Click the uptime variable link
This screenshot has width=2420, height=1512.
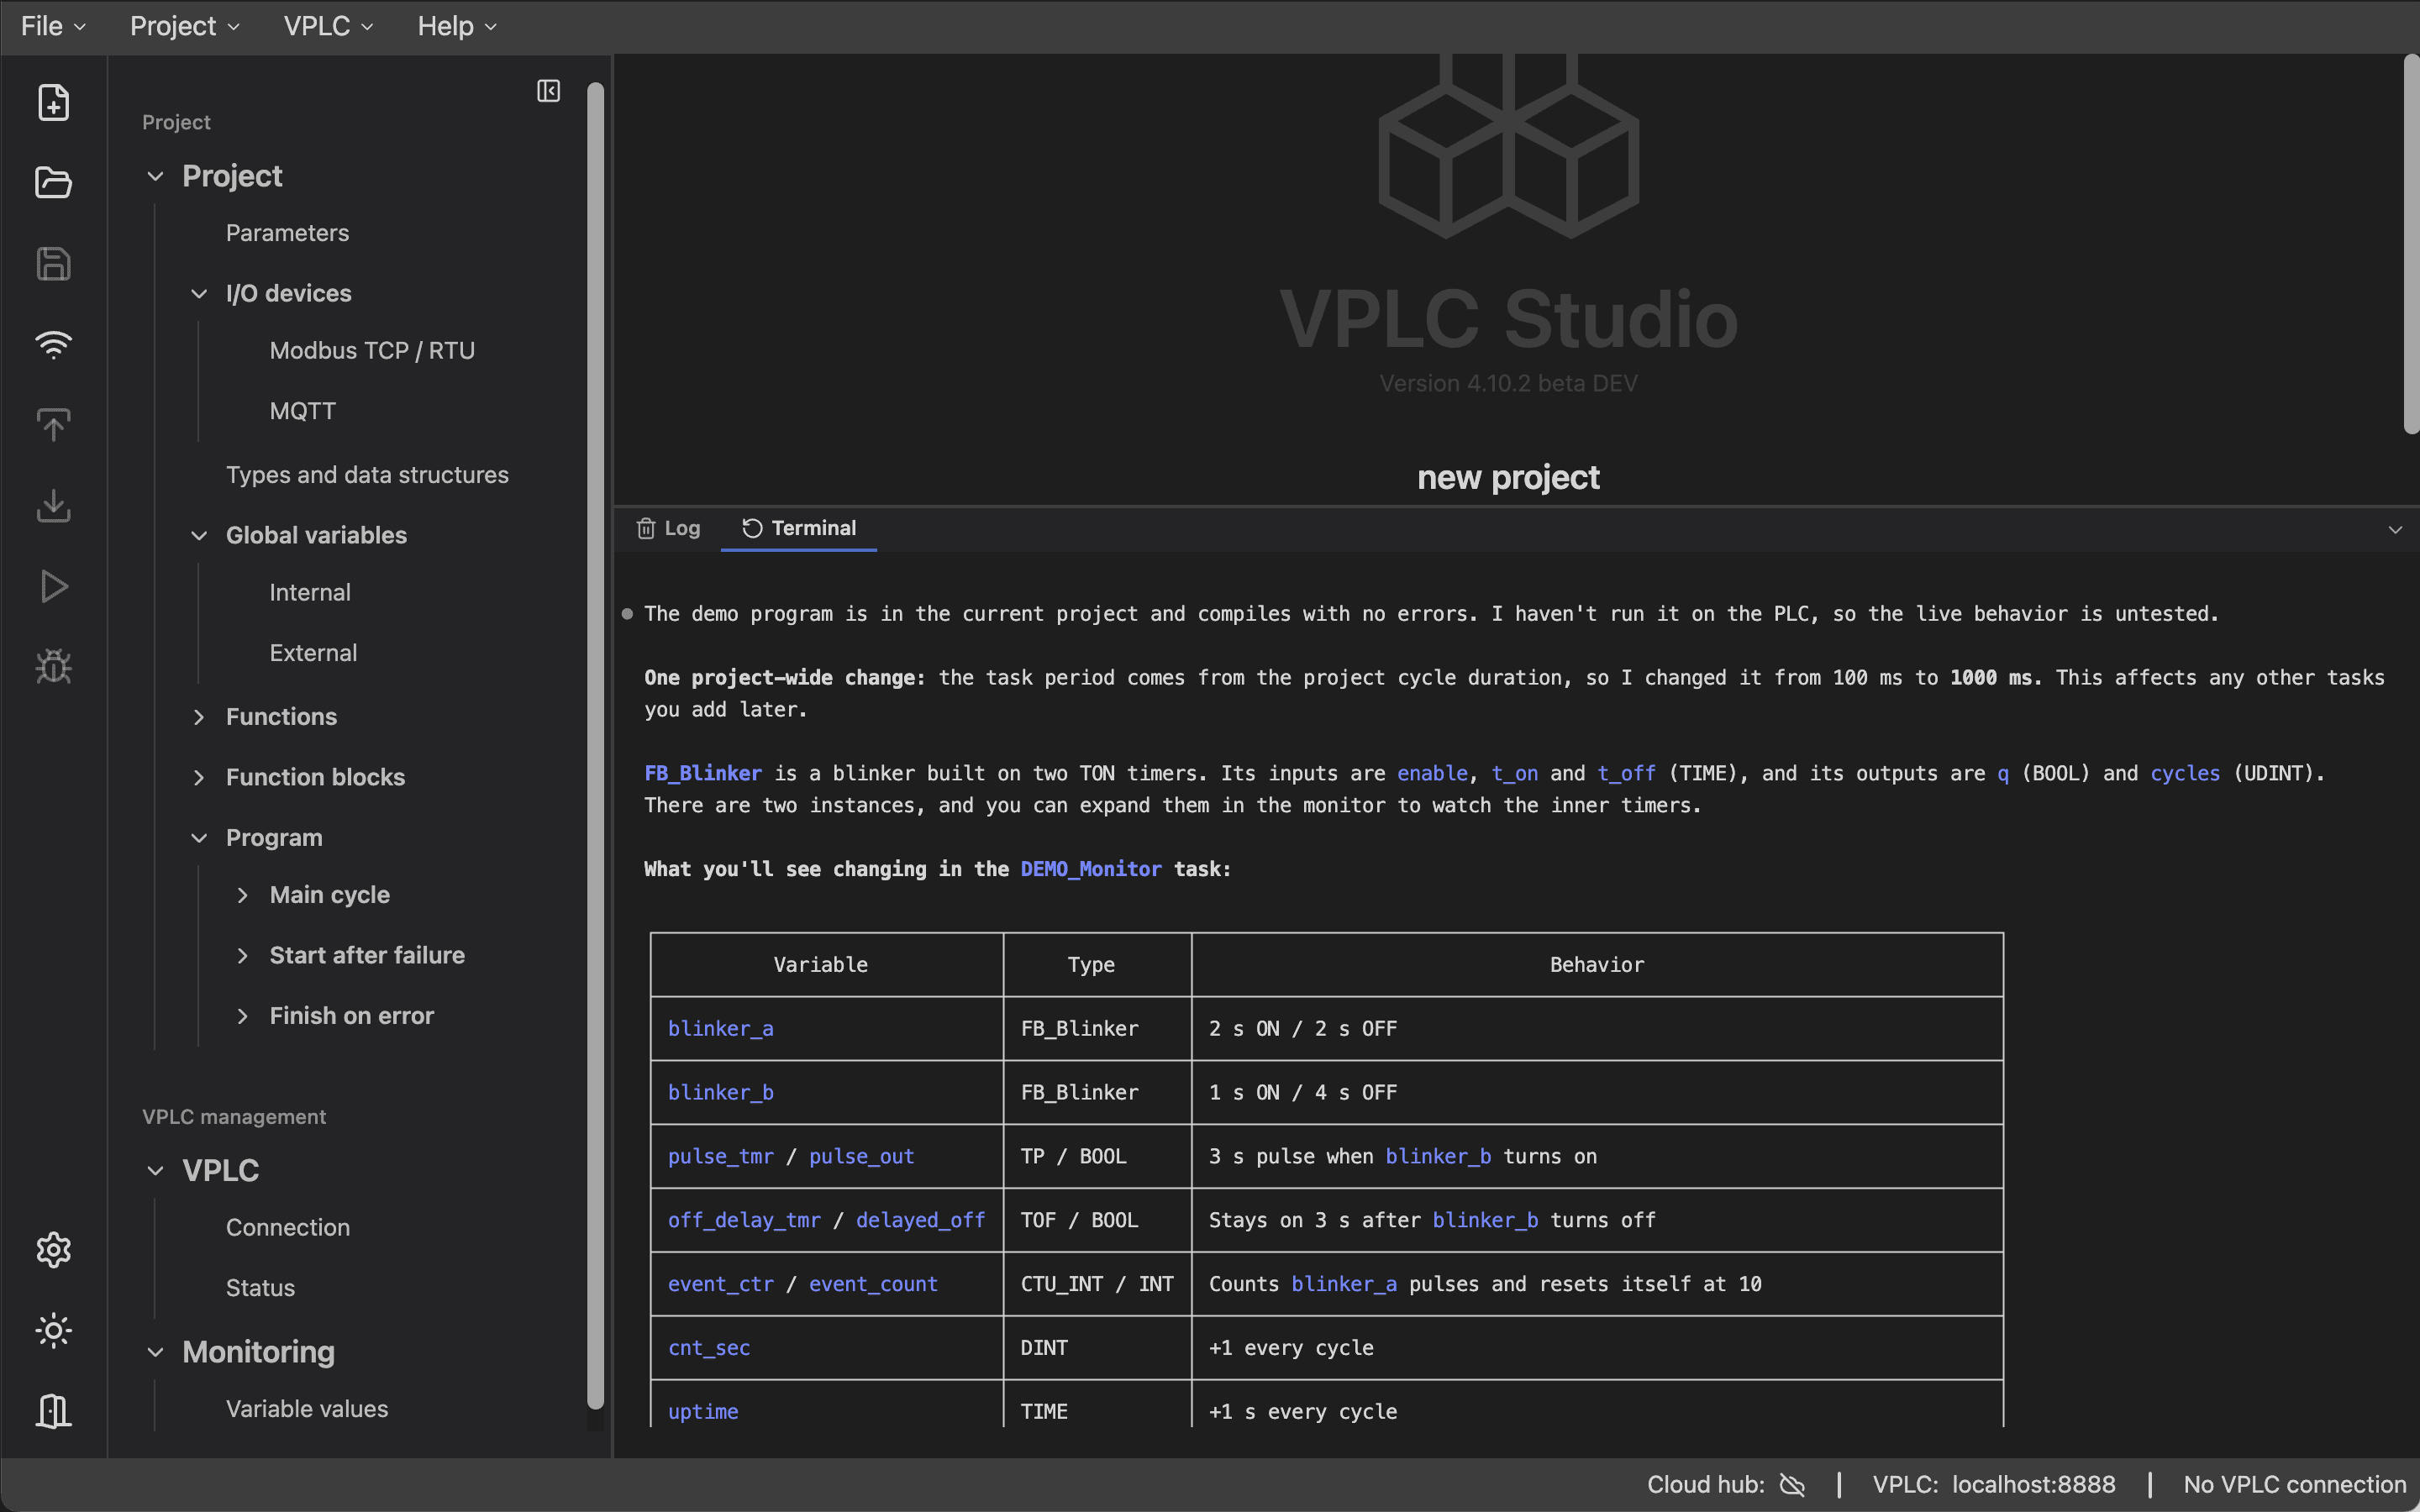pos(703,1412)
